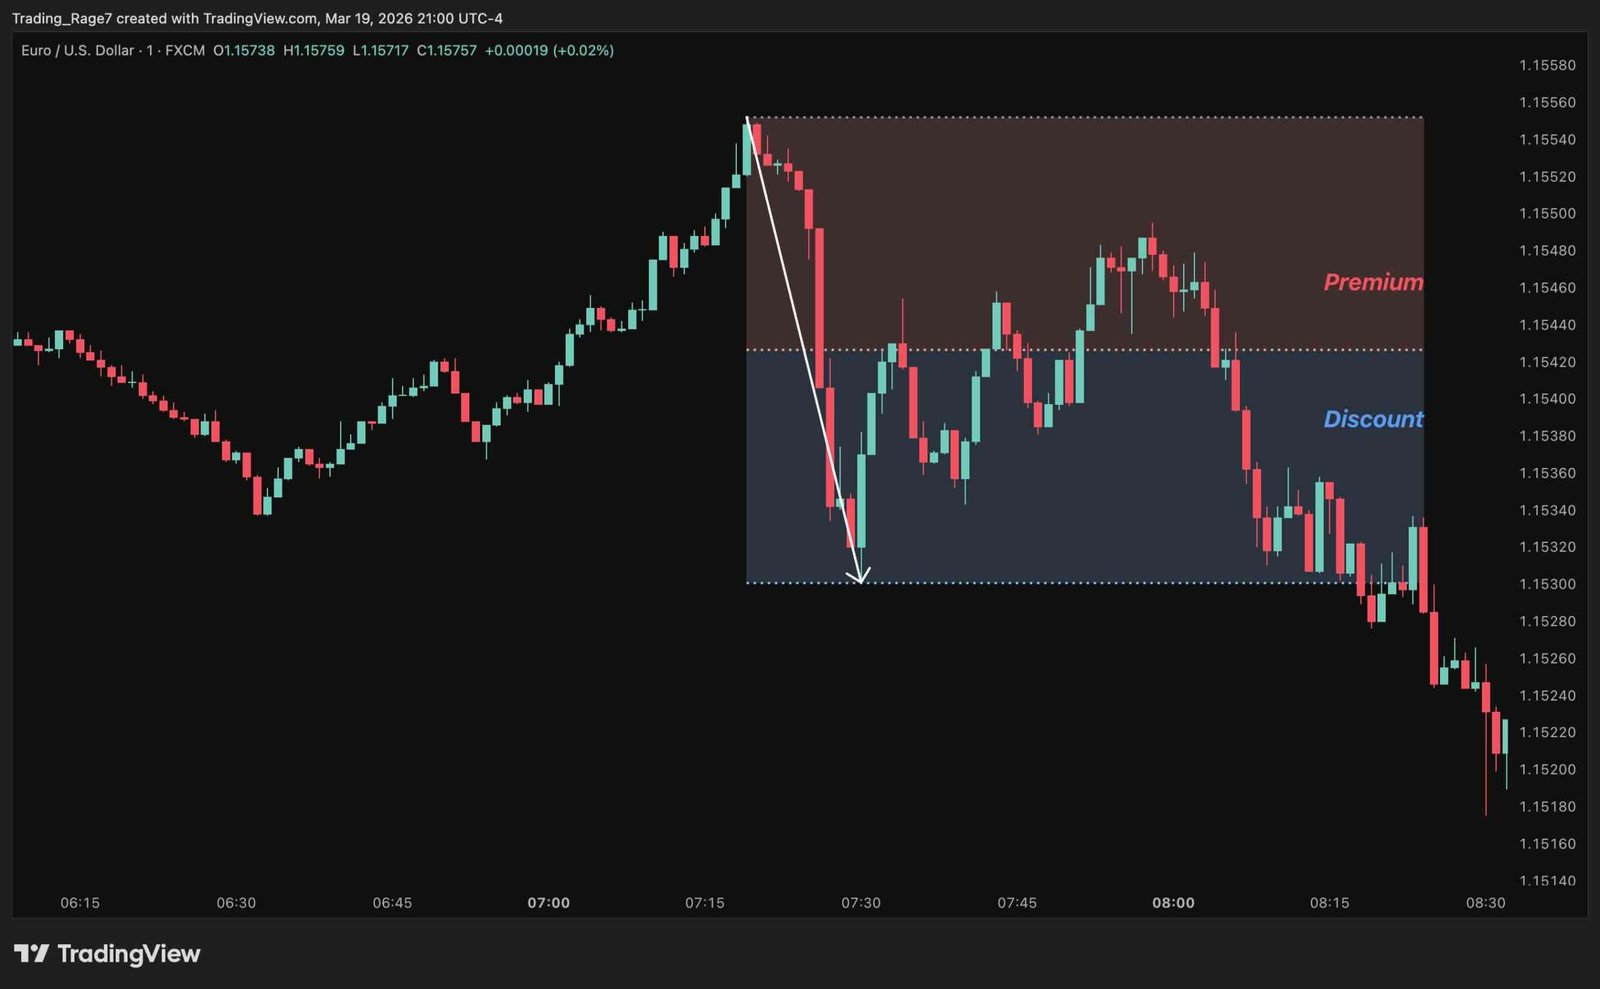Viewport: 1600px width, 989px height.
Task: Click the 1.15420 price scale label
Action: click(x=1547, y=362)
